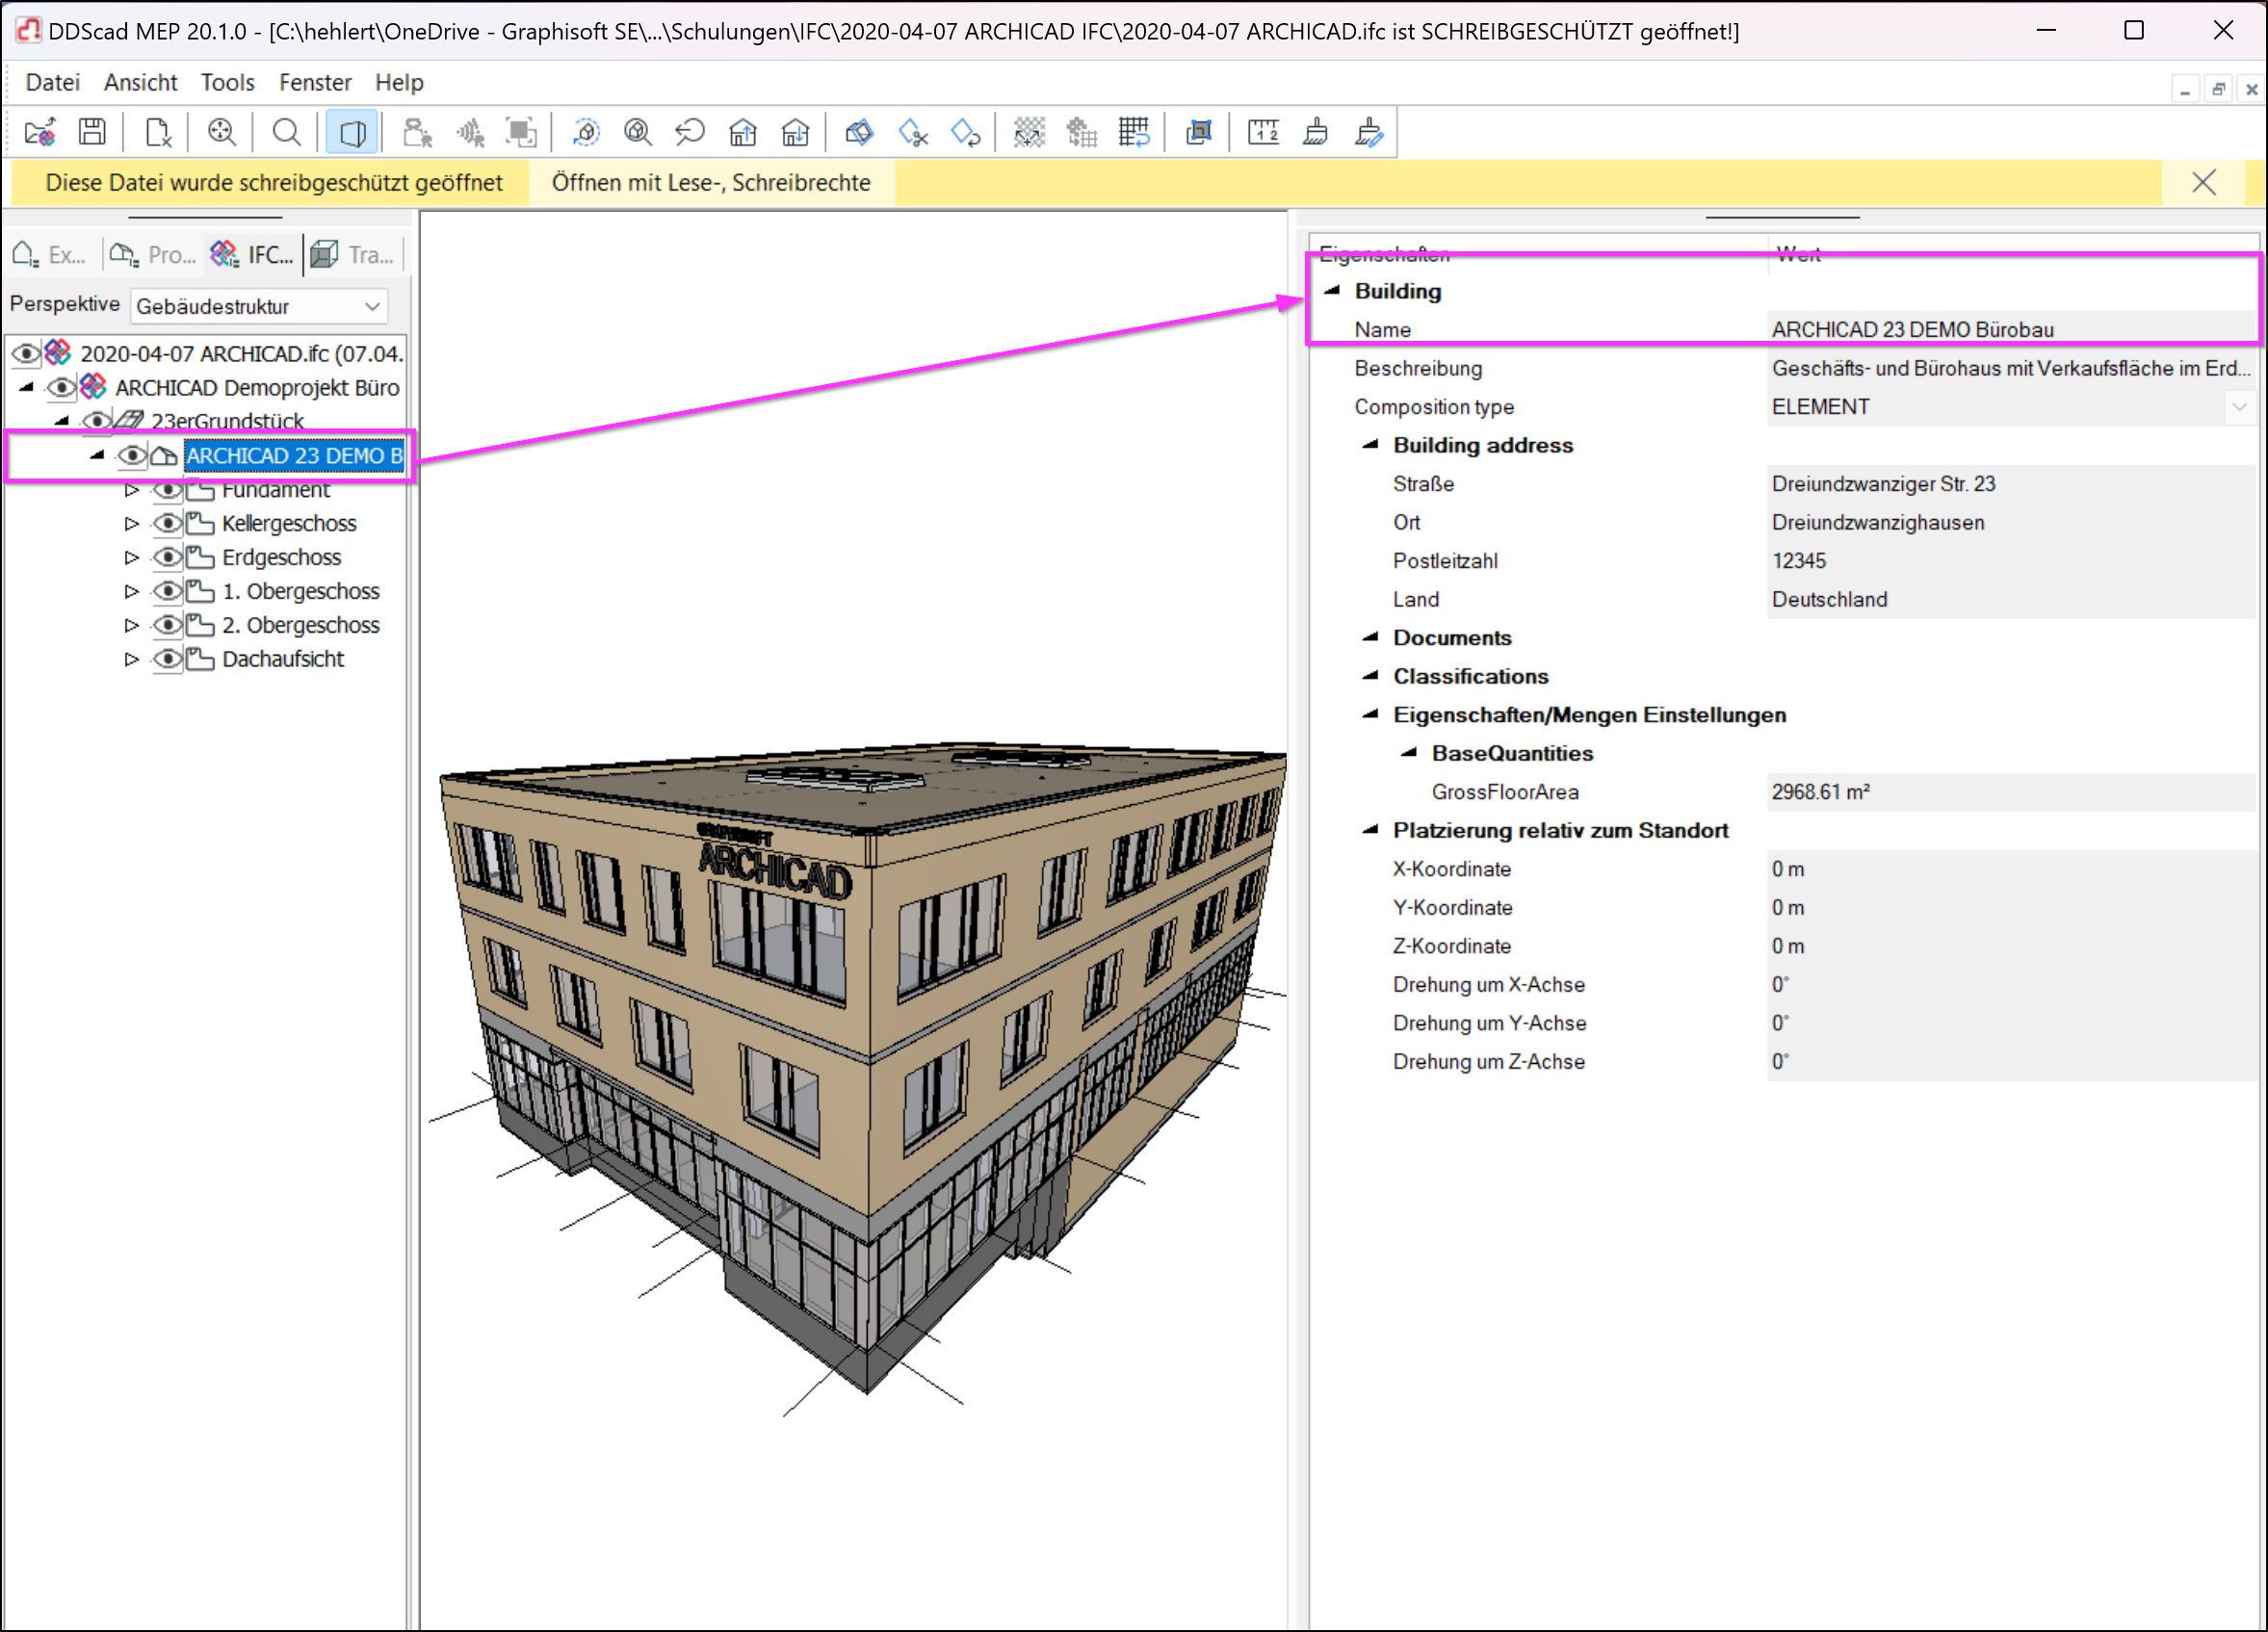
Task: Click the close file icon
Action: (158, 132)
